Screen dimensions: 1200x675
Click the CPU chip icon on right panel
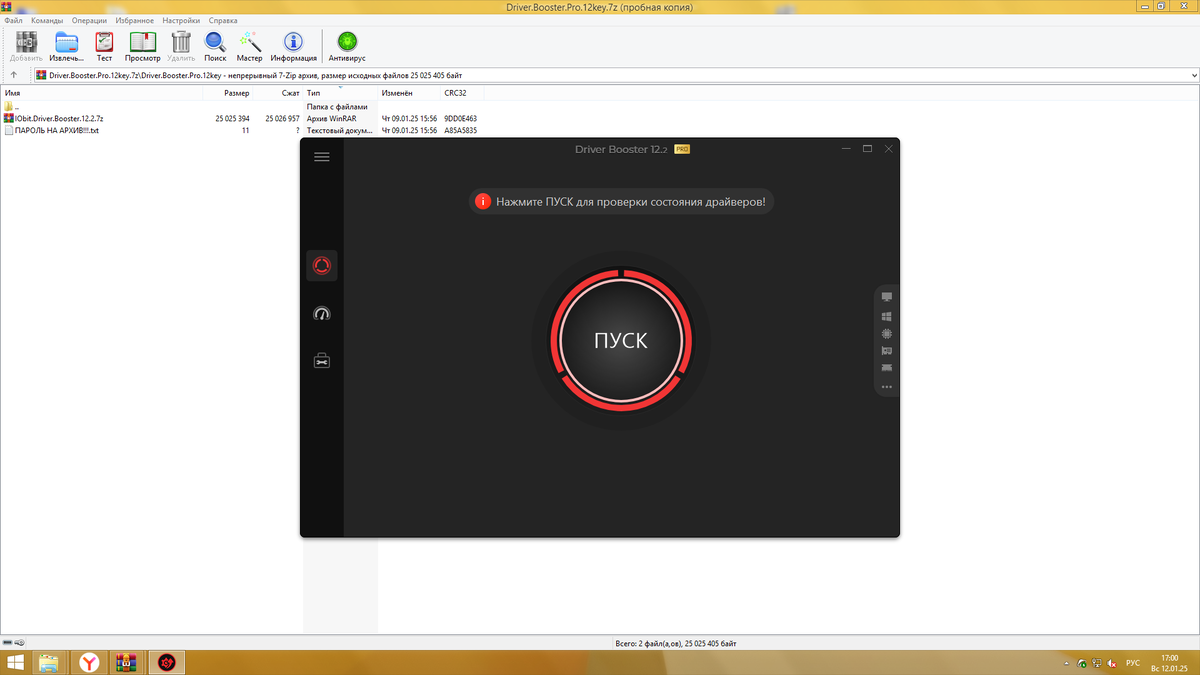(887, 333)
